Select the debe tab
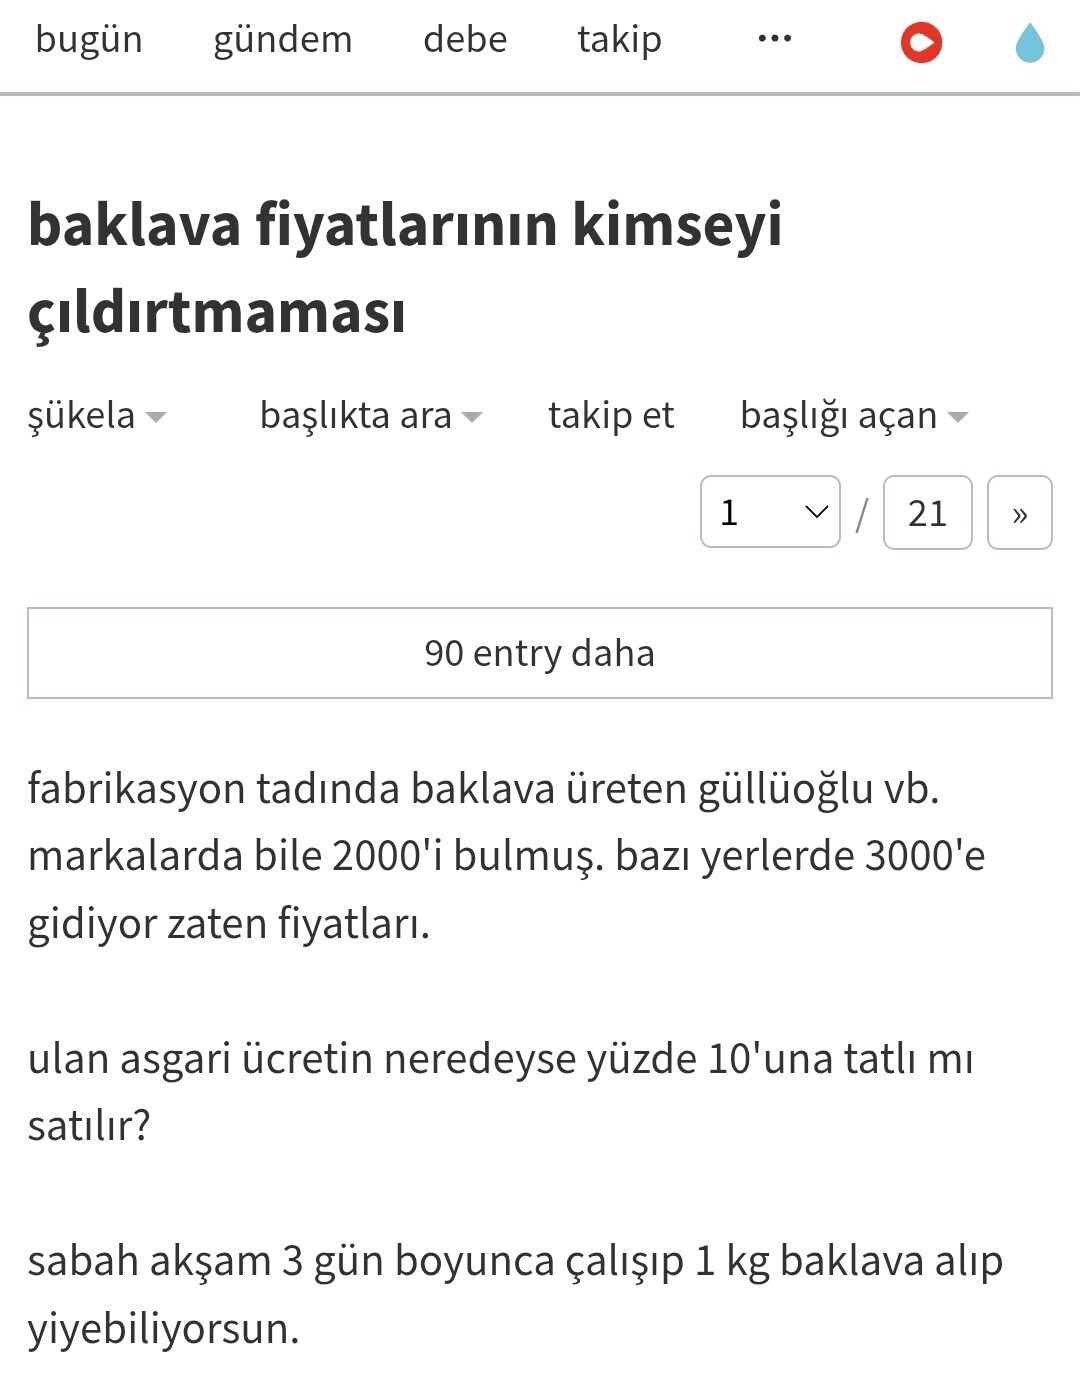The width and height of the screenshot is (1080, 1398). pyautogui.click(x=465, y=40)
